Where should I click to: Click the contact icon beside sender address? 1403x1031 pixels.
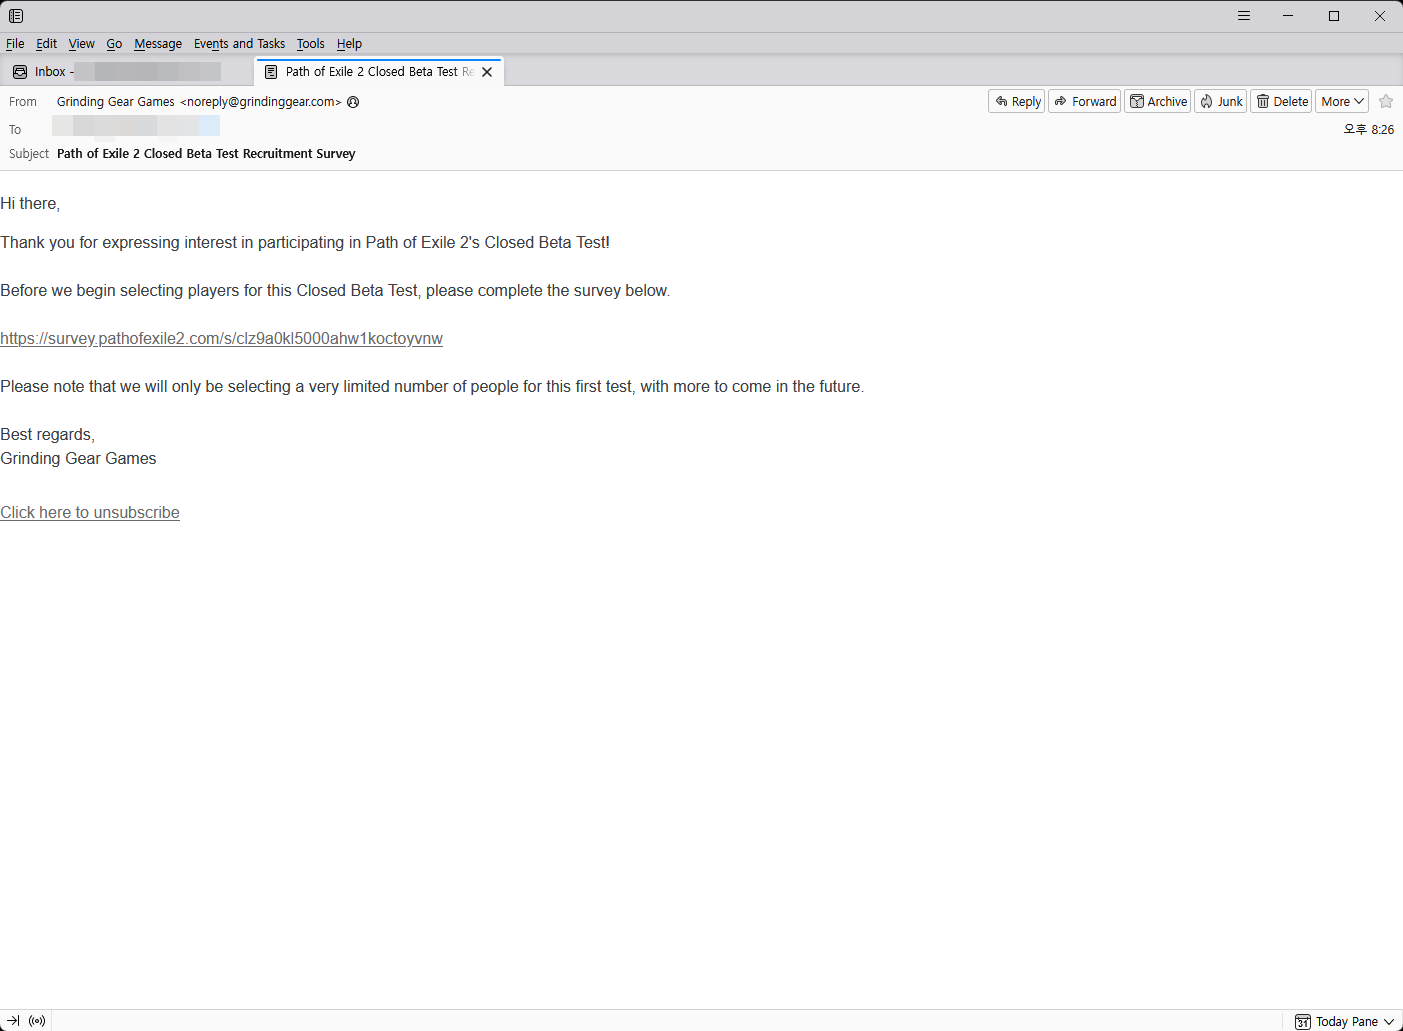[353, 102]
